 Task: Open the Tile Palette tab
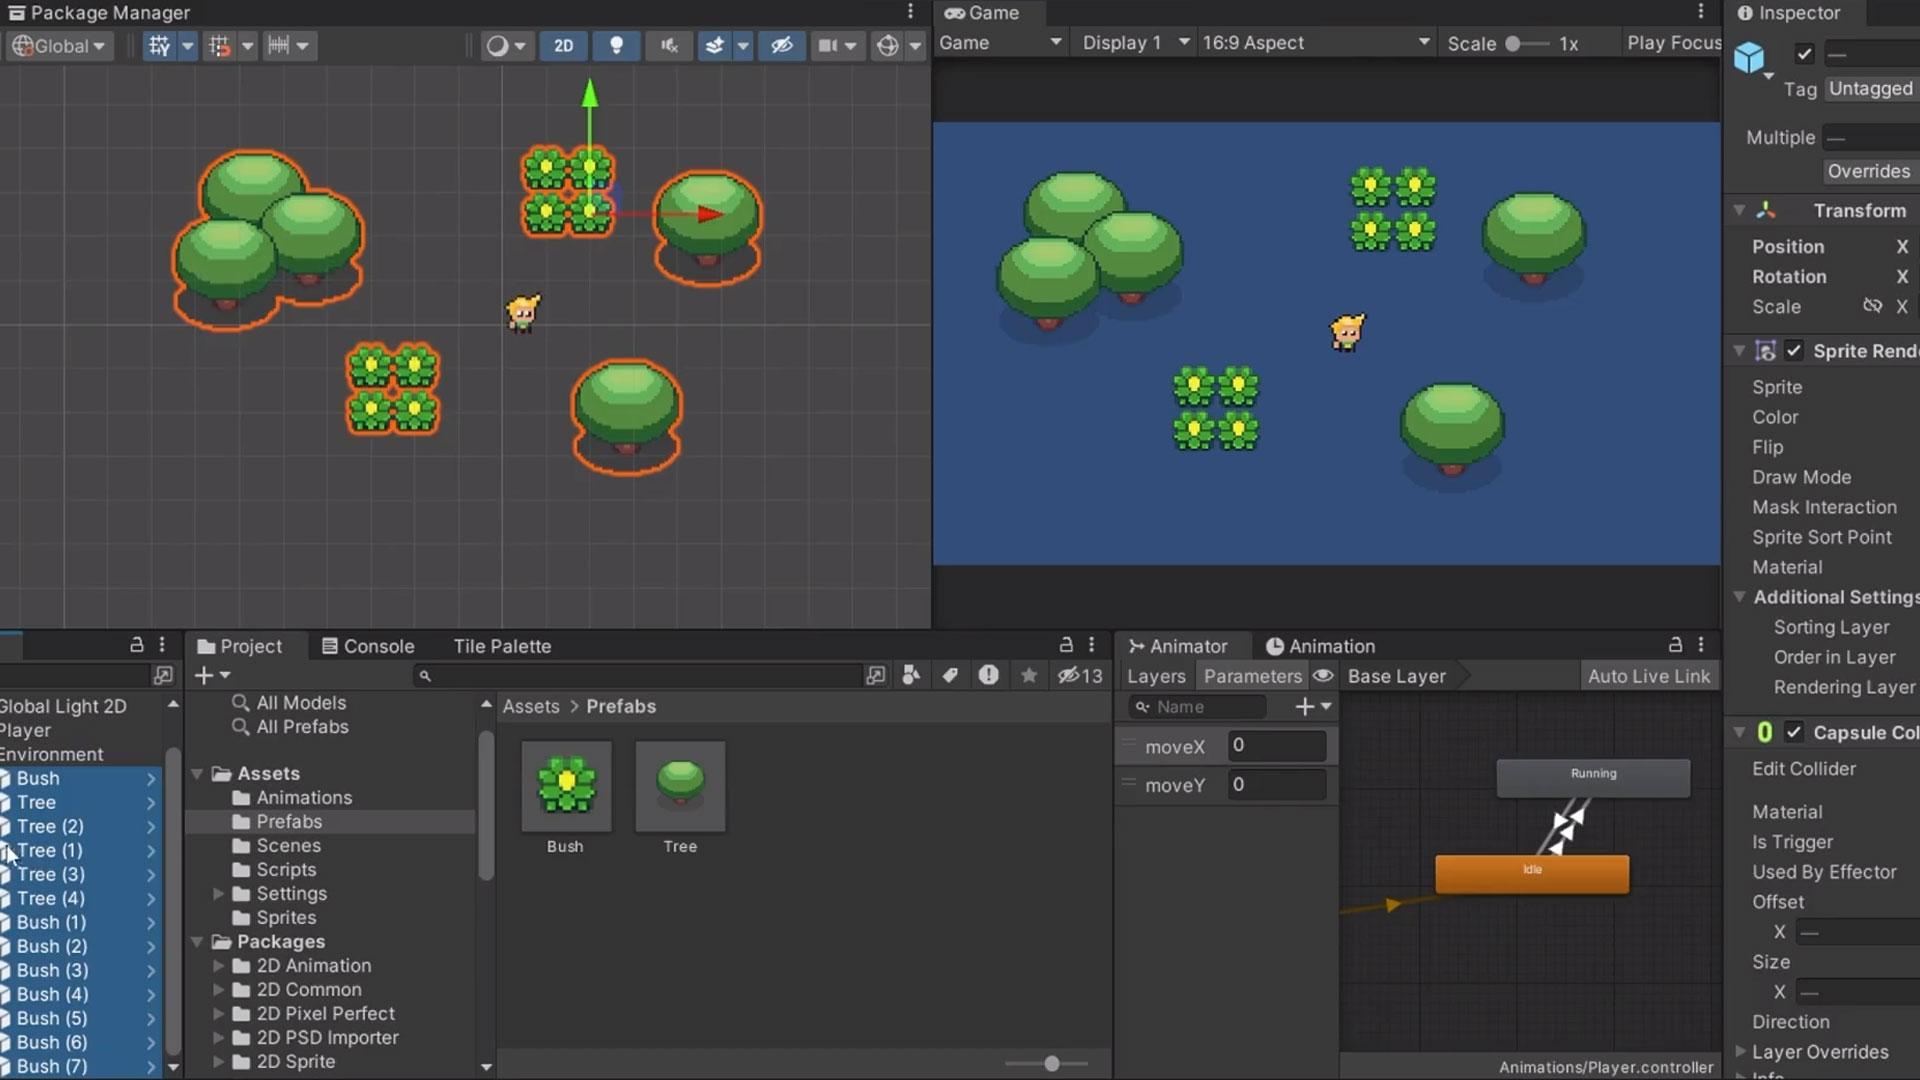[501, 646]
